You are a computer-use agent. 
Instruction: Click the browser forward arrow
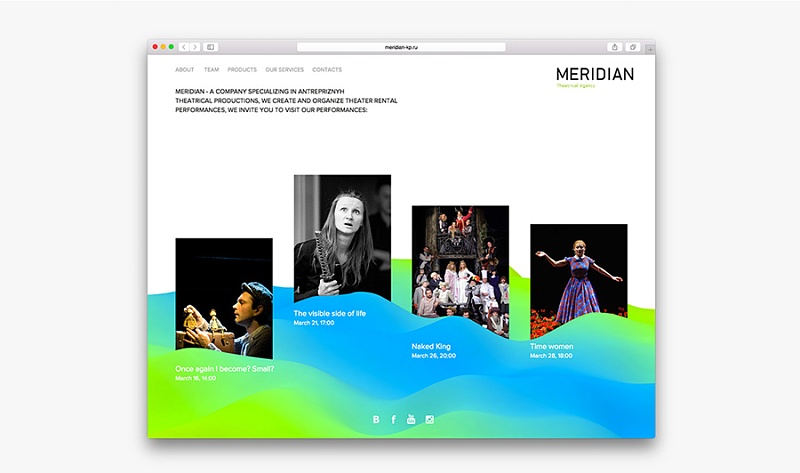pyautogui.click(x=194, y=47)
